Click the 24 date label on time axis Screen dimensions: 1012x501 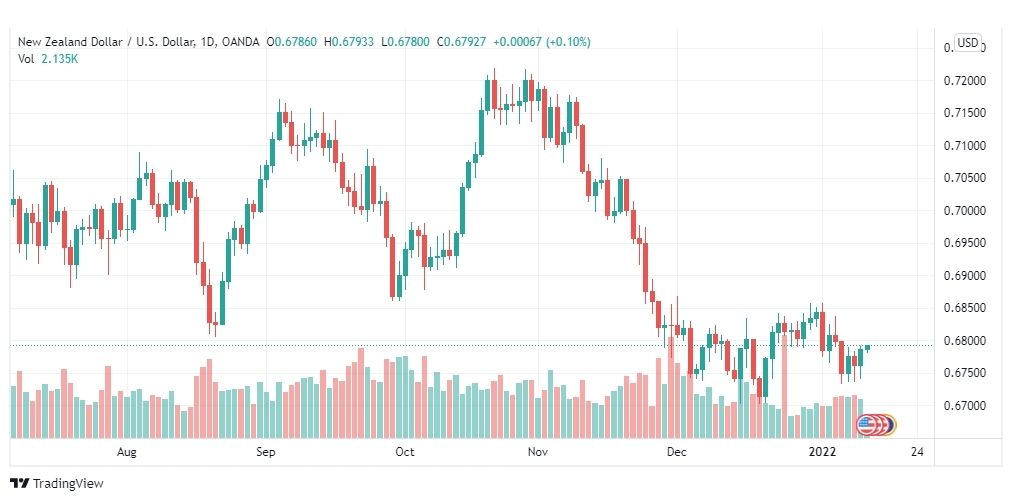(916, 452)
